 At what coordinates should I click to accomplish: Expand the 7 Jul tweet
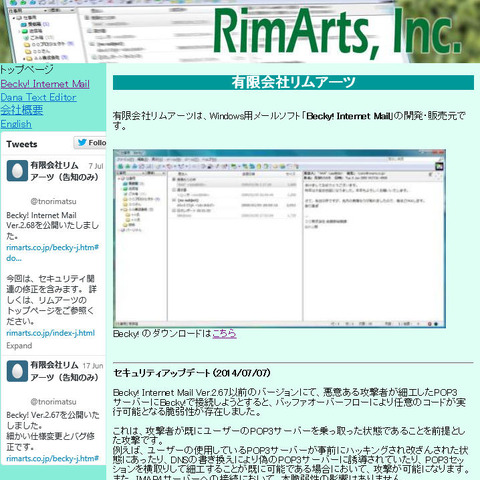19,346
